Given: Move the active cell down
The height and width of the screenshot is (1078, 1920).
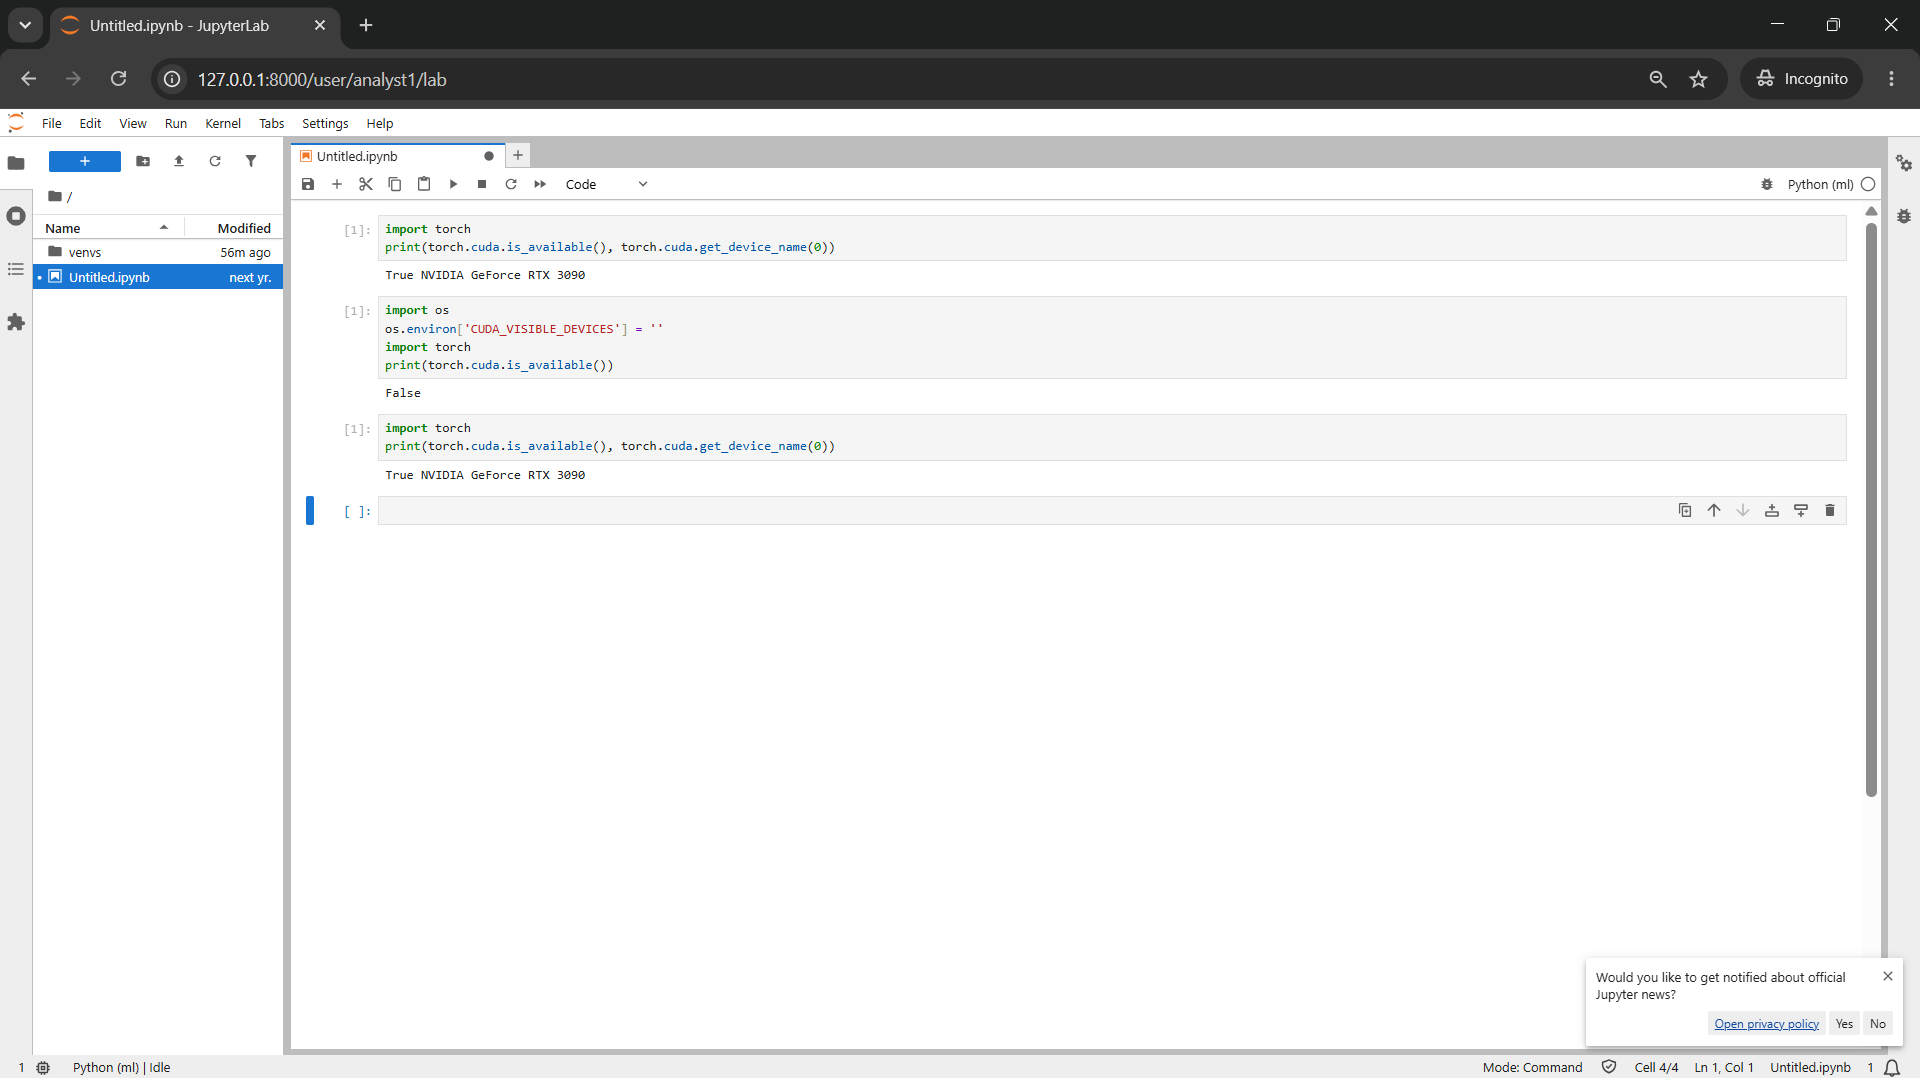Looking at the screenshot, I should (x=1743, y=510).
